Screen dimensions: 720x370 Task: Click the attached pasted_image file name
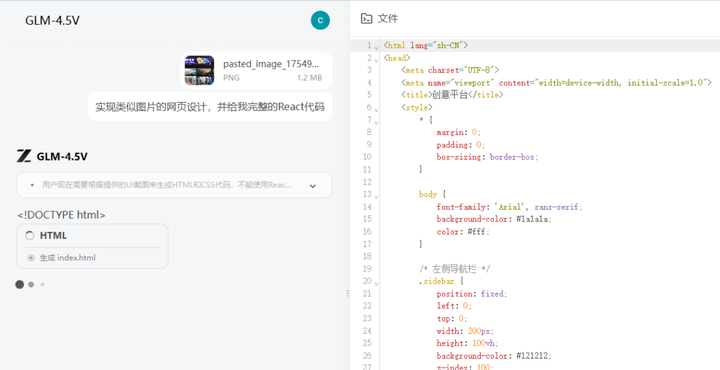click(x=270, y=64)
